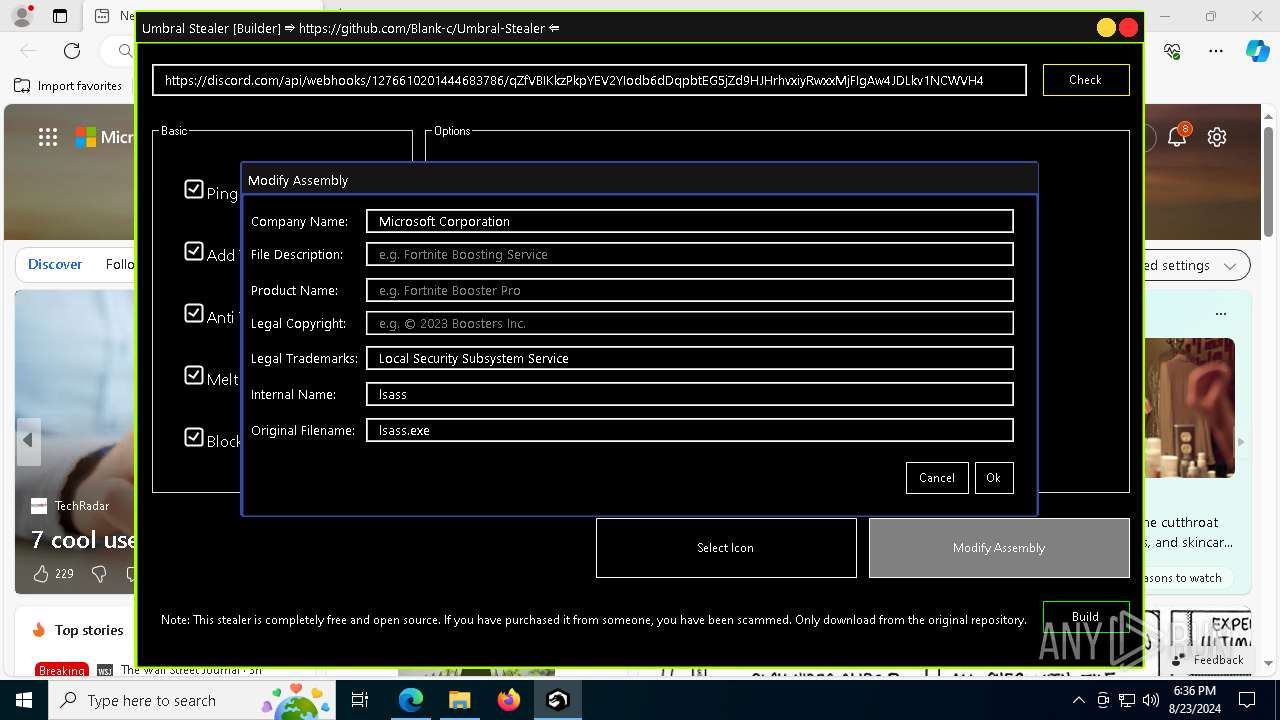This screenshot has width=1280, height=720.
Task: Open Edge Settings and more ellipsis
Action: click(1216, 51)
